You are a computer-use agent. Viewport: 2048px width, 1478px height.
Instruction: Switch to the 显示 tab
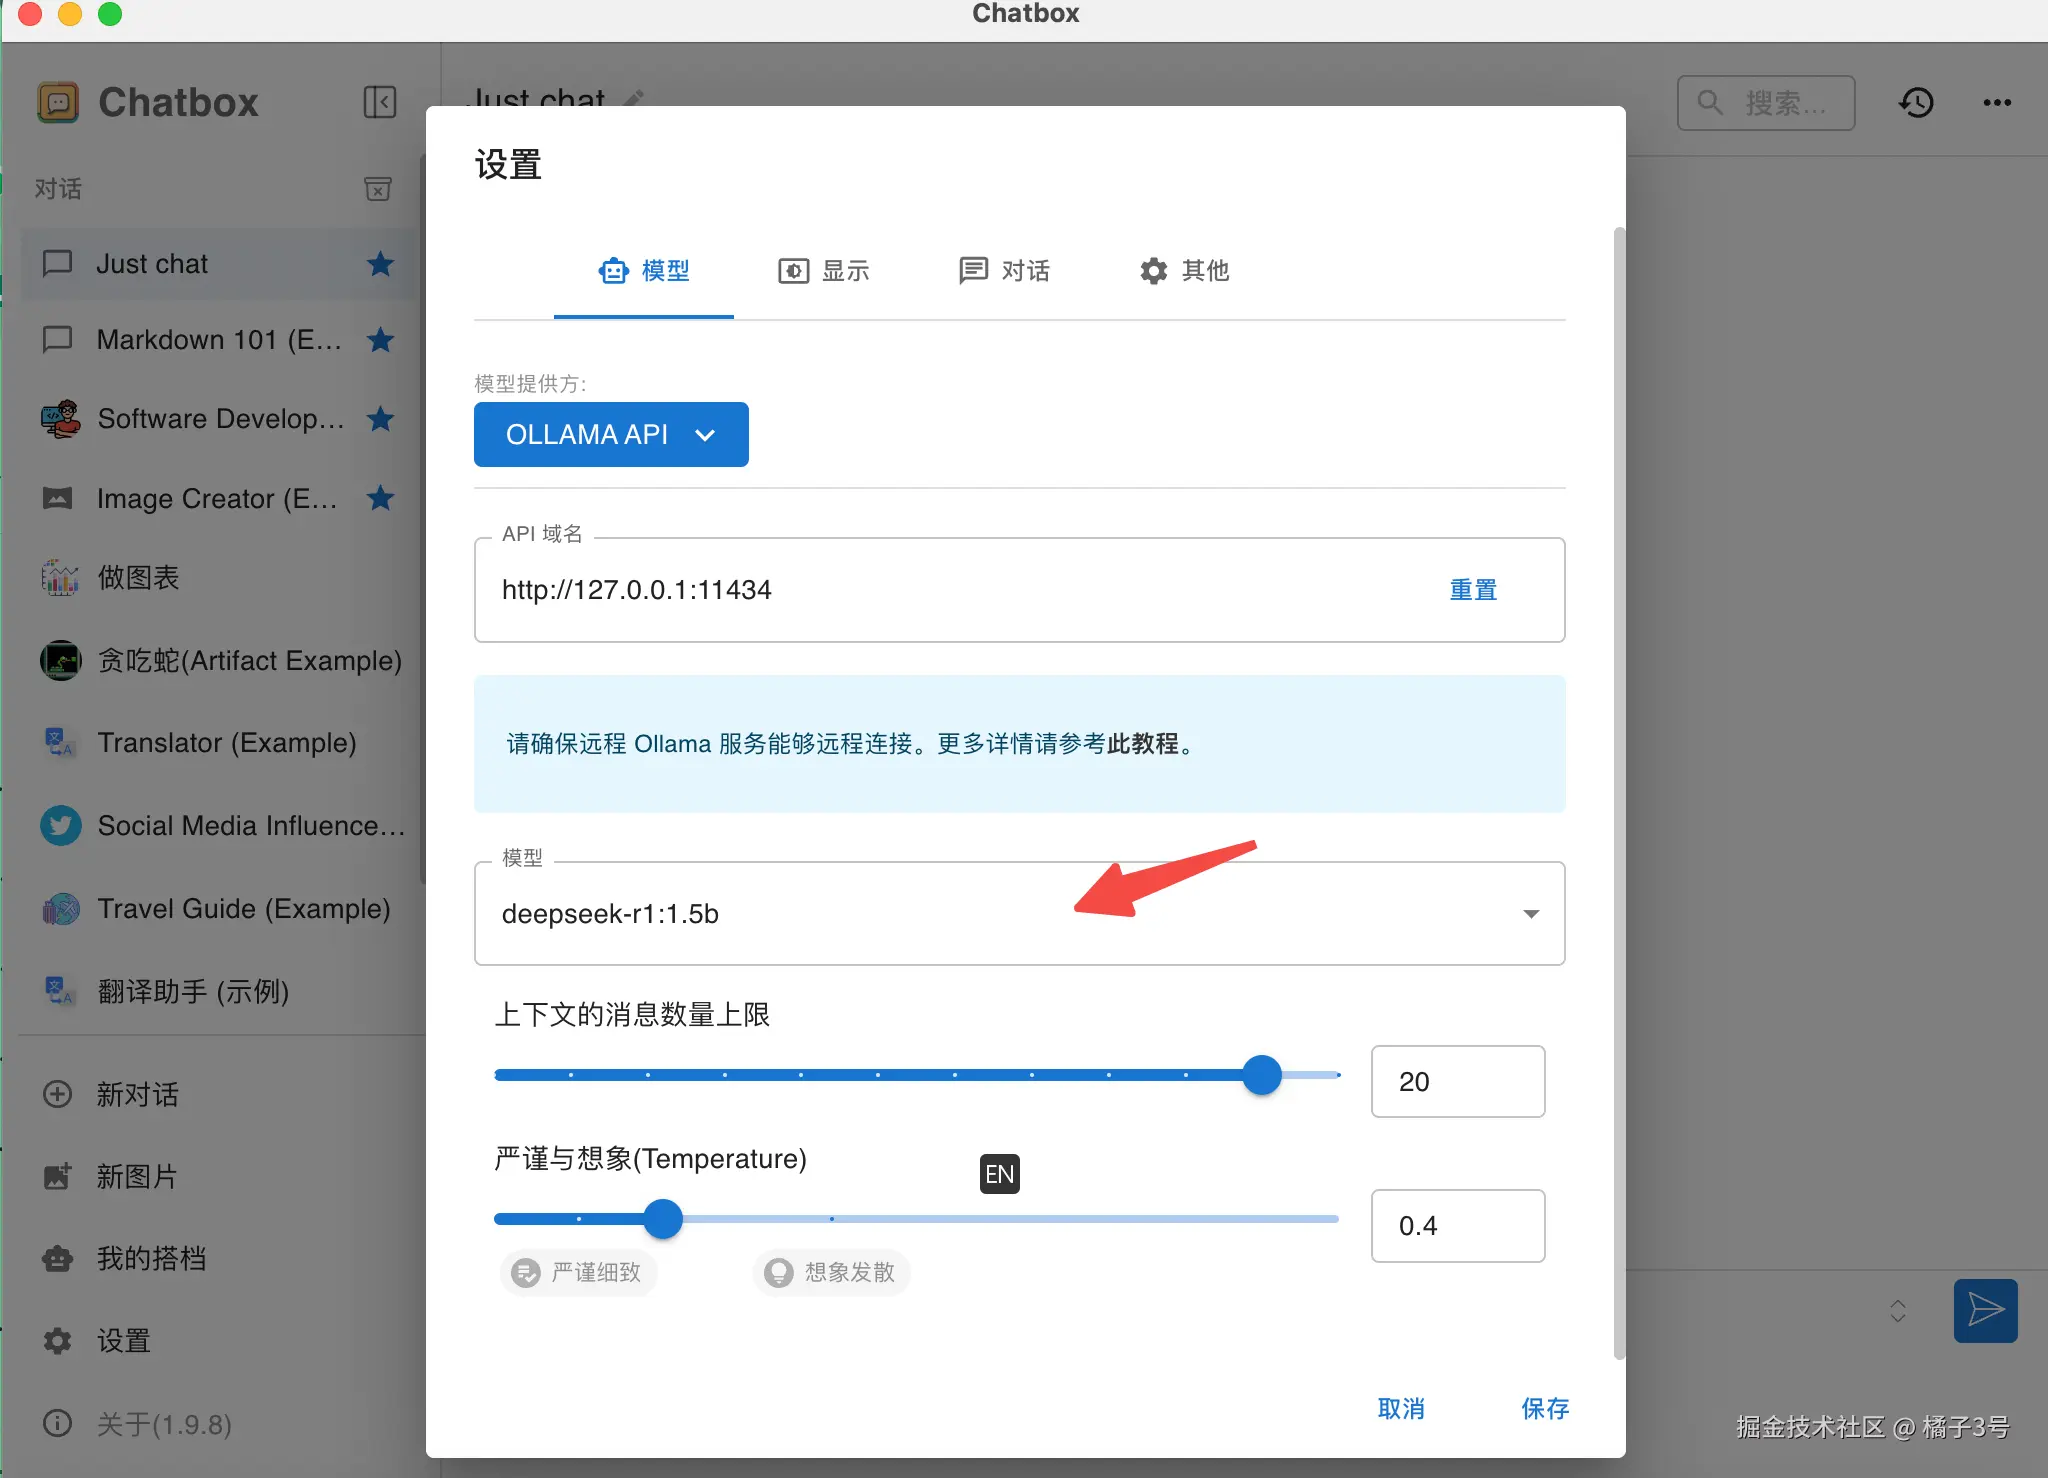[x=824, y=271]
